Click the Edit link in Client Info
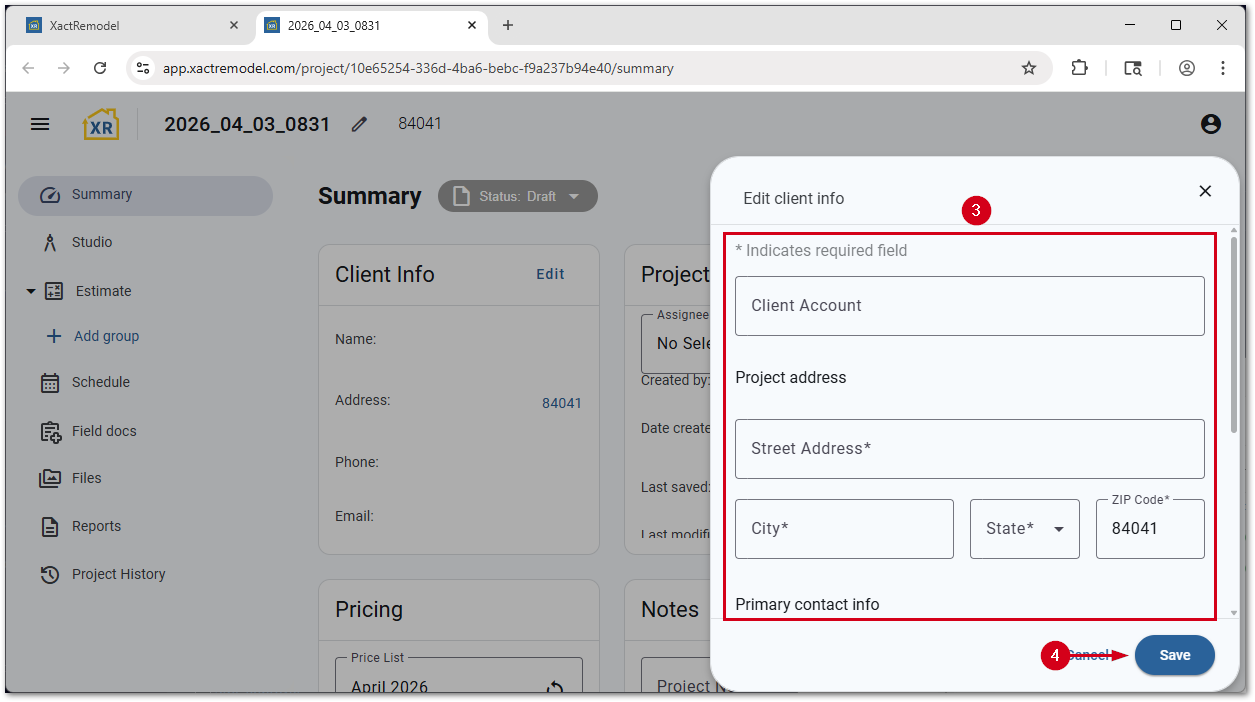This screenshot has height=702, width=1255. pos(550,273)
